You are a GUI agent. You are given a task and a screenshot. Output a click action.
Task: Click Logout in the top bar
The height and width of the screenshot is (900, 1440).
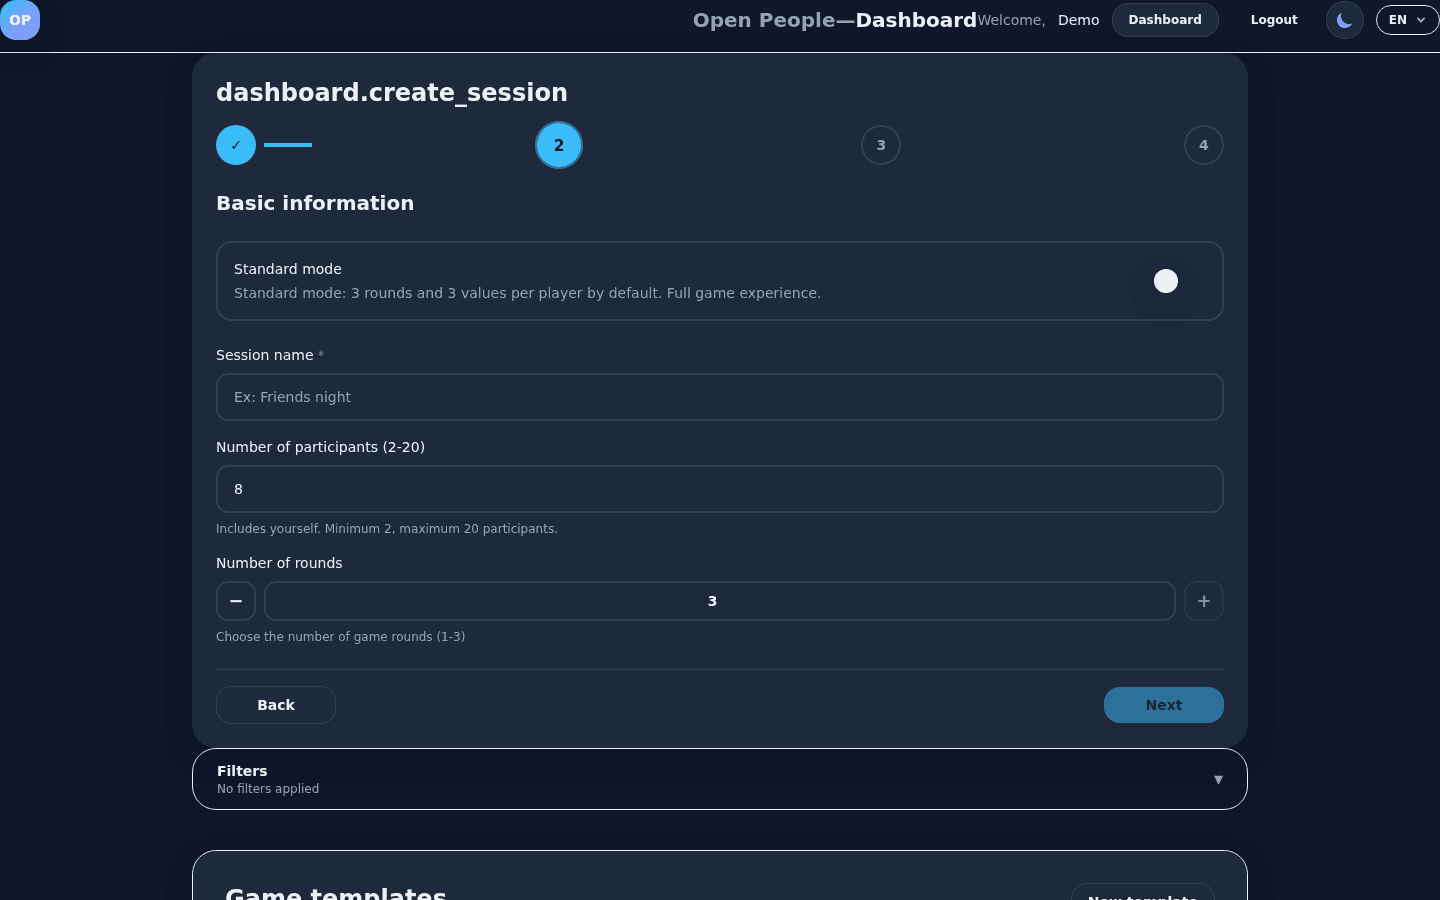pyautogui.click(x=1273, y=19)
